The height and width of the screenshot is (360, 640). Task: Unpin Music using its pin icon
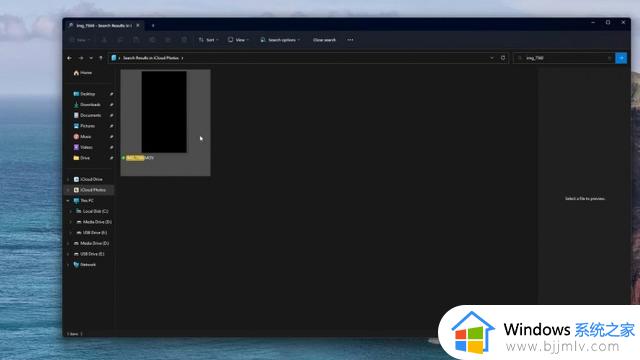[111, 136]
